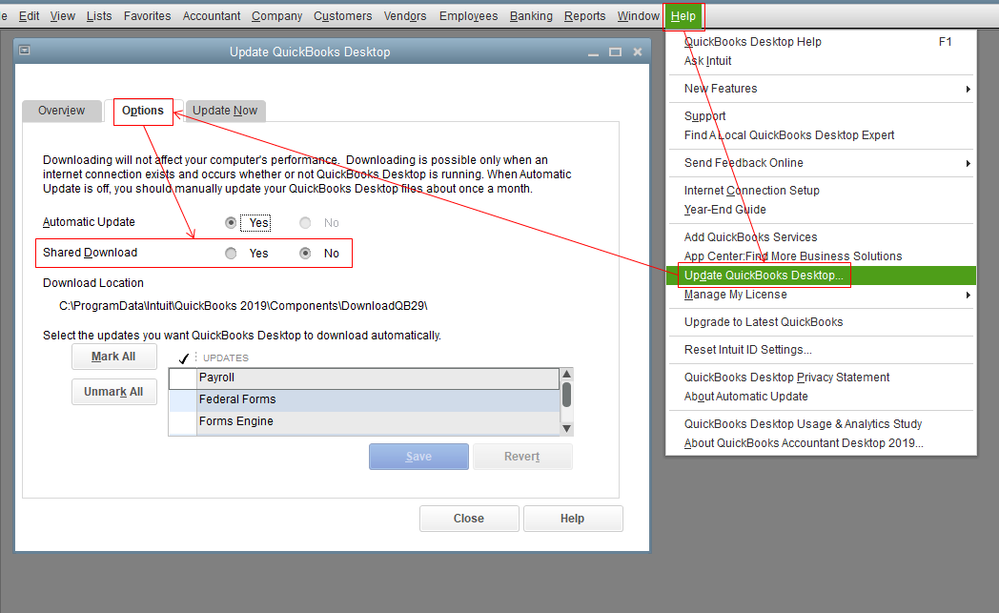Image resolution: width=999 pixels, height=613 pixels.
Task: Open the Edit menu
Action: [x=29, y=16]
